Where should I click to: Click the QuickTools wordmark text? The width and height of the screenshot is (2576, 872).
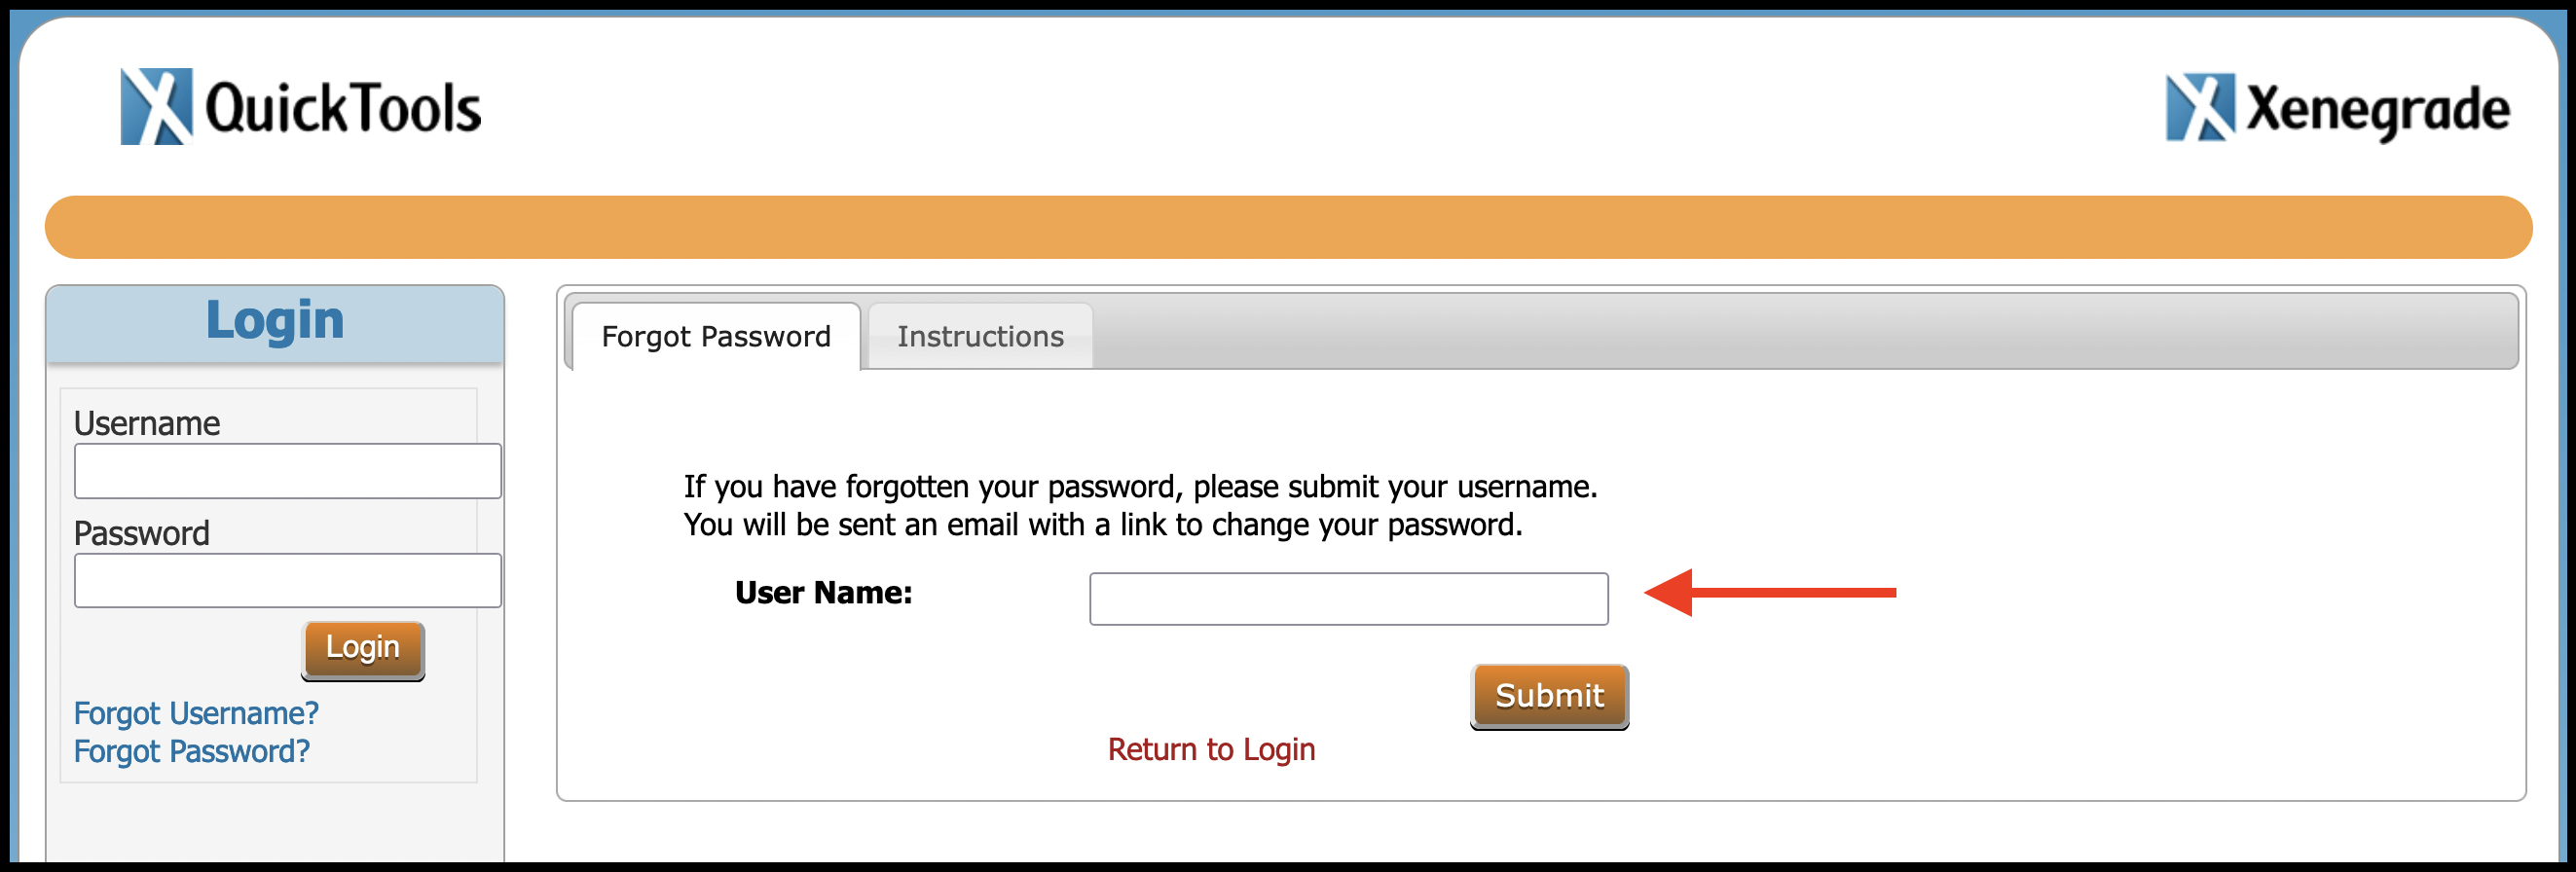click(343, 109)
